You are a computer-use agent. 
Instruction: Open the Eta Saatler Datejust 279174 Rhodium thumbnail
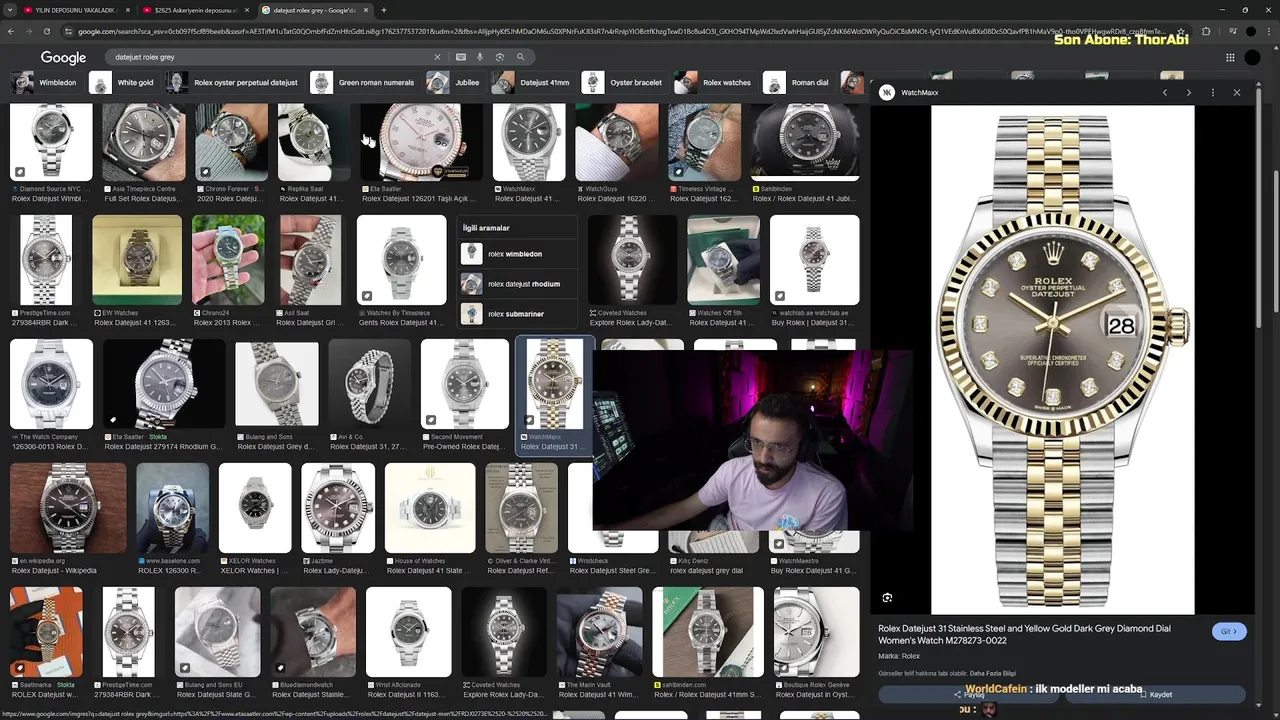[x=164, y=384]
